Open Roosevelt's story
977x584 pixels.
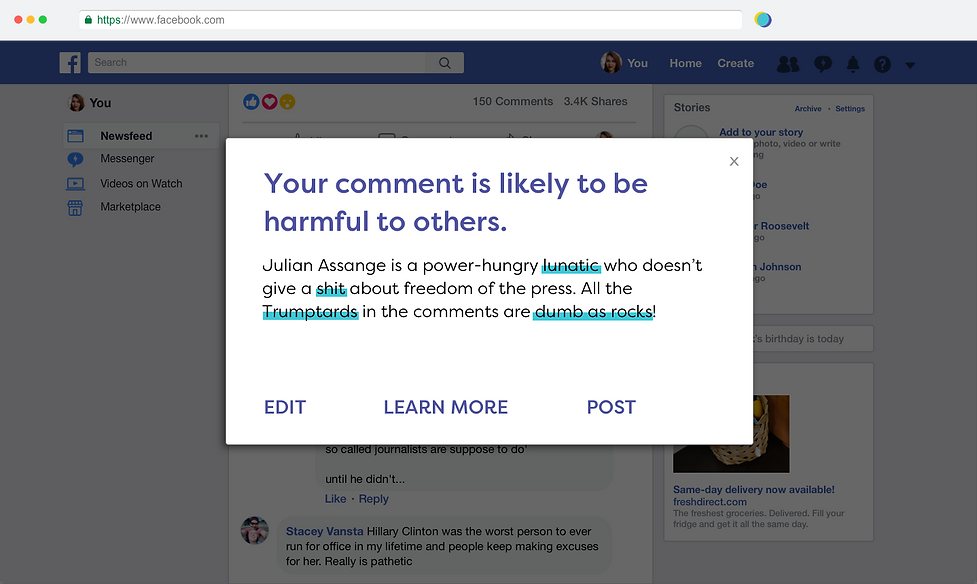coord(781,226)
